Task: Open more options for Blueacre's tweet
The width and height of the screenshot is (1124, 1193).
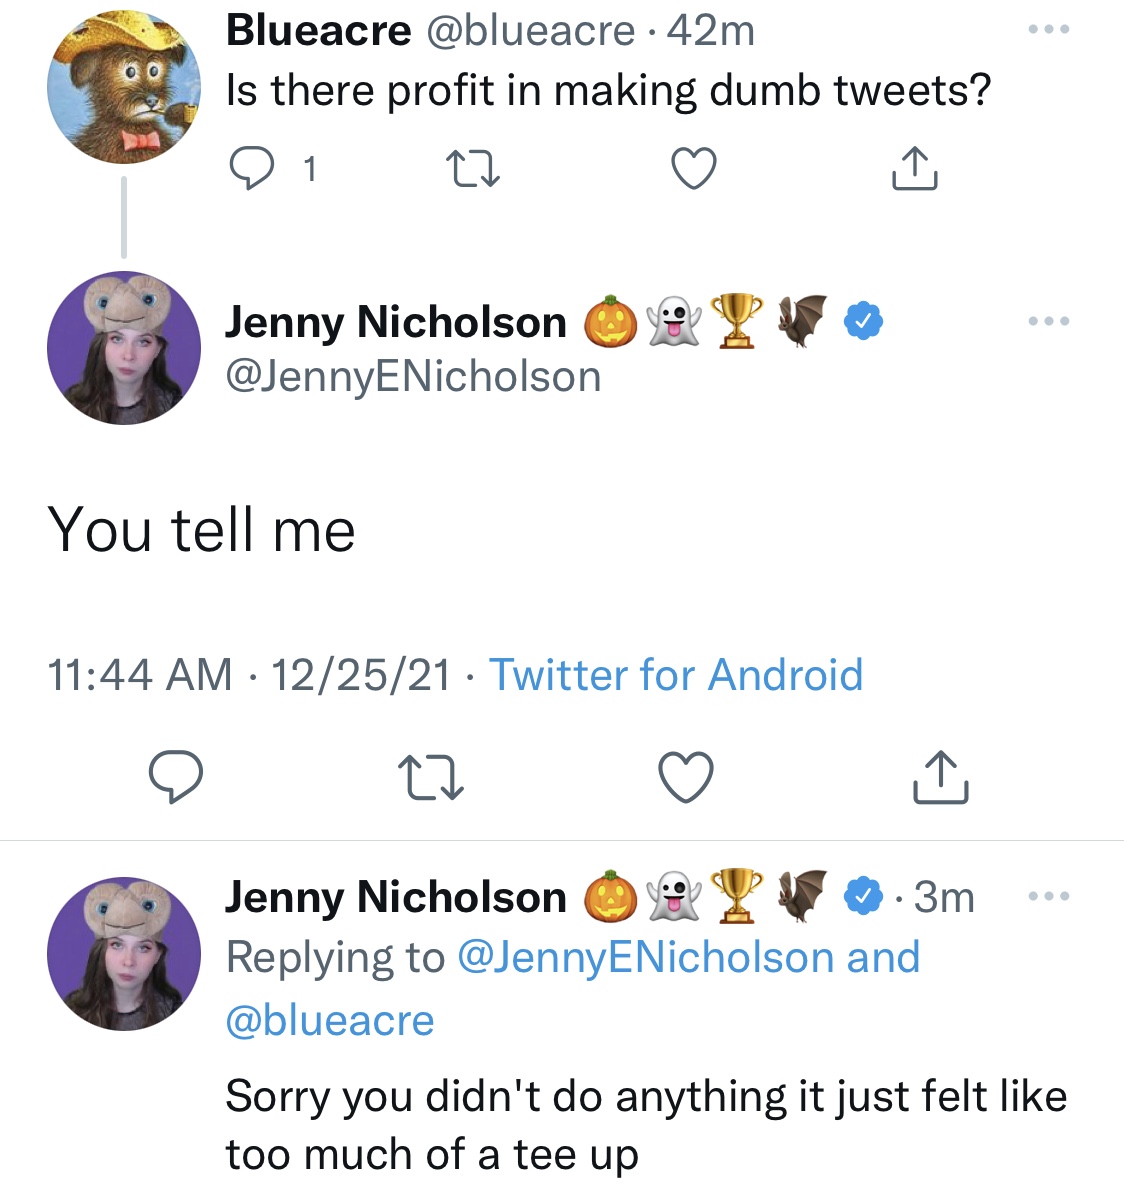Action: [x=1049, y=30]
